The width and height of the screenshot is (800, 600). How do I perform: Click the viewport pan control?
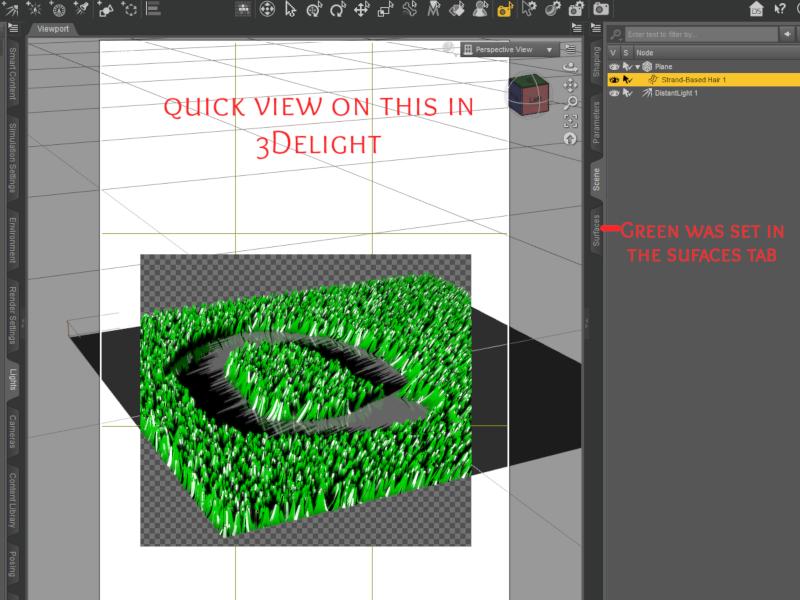point(570,85)
